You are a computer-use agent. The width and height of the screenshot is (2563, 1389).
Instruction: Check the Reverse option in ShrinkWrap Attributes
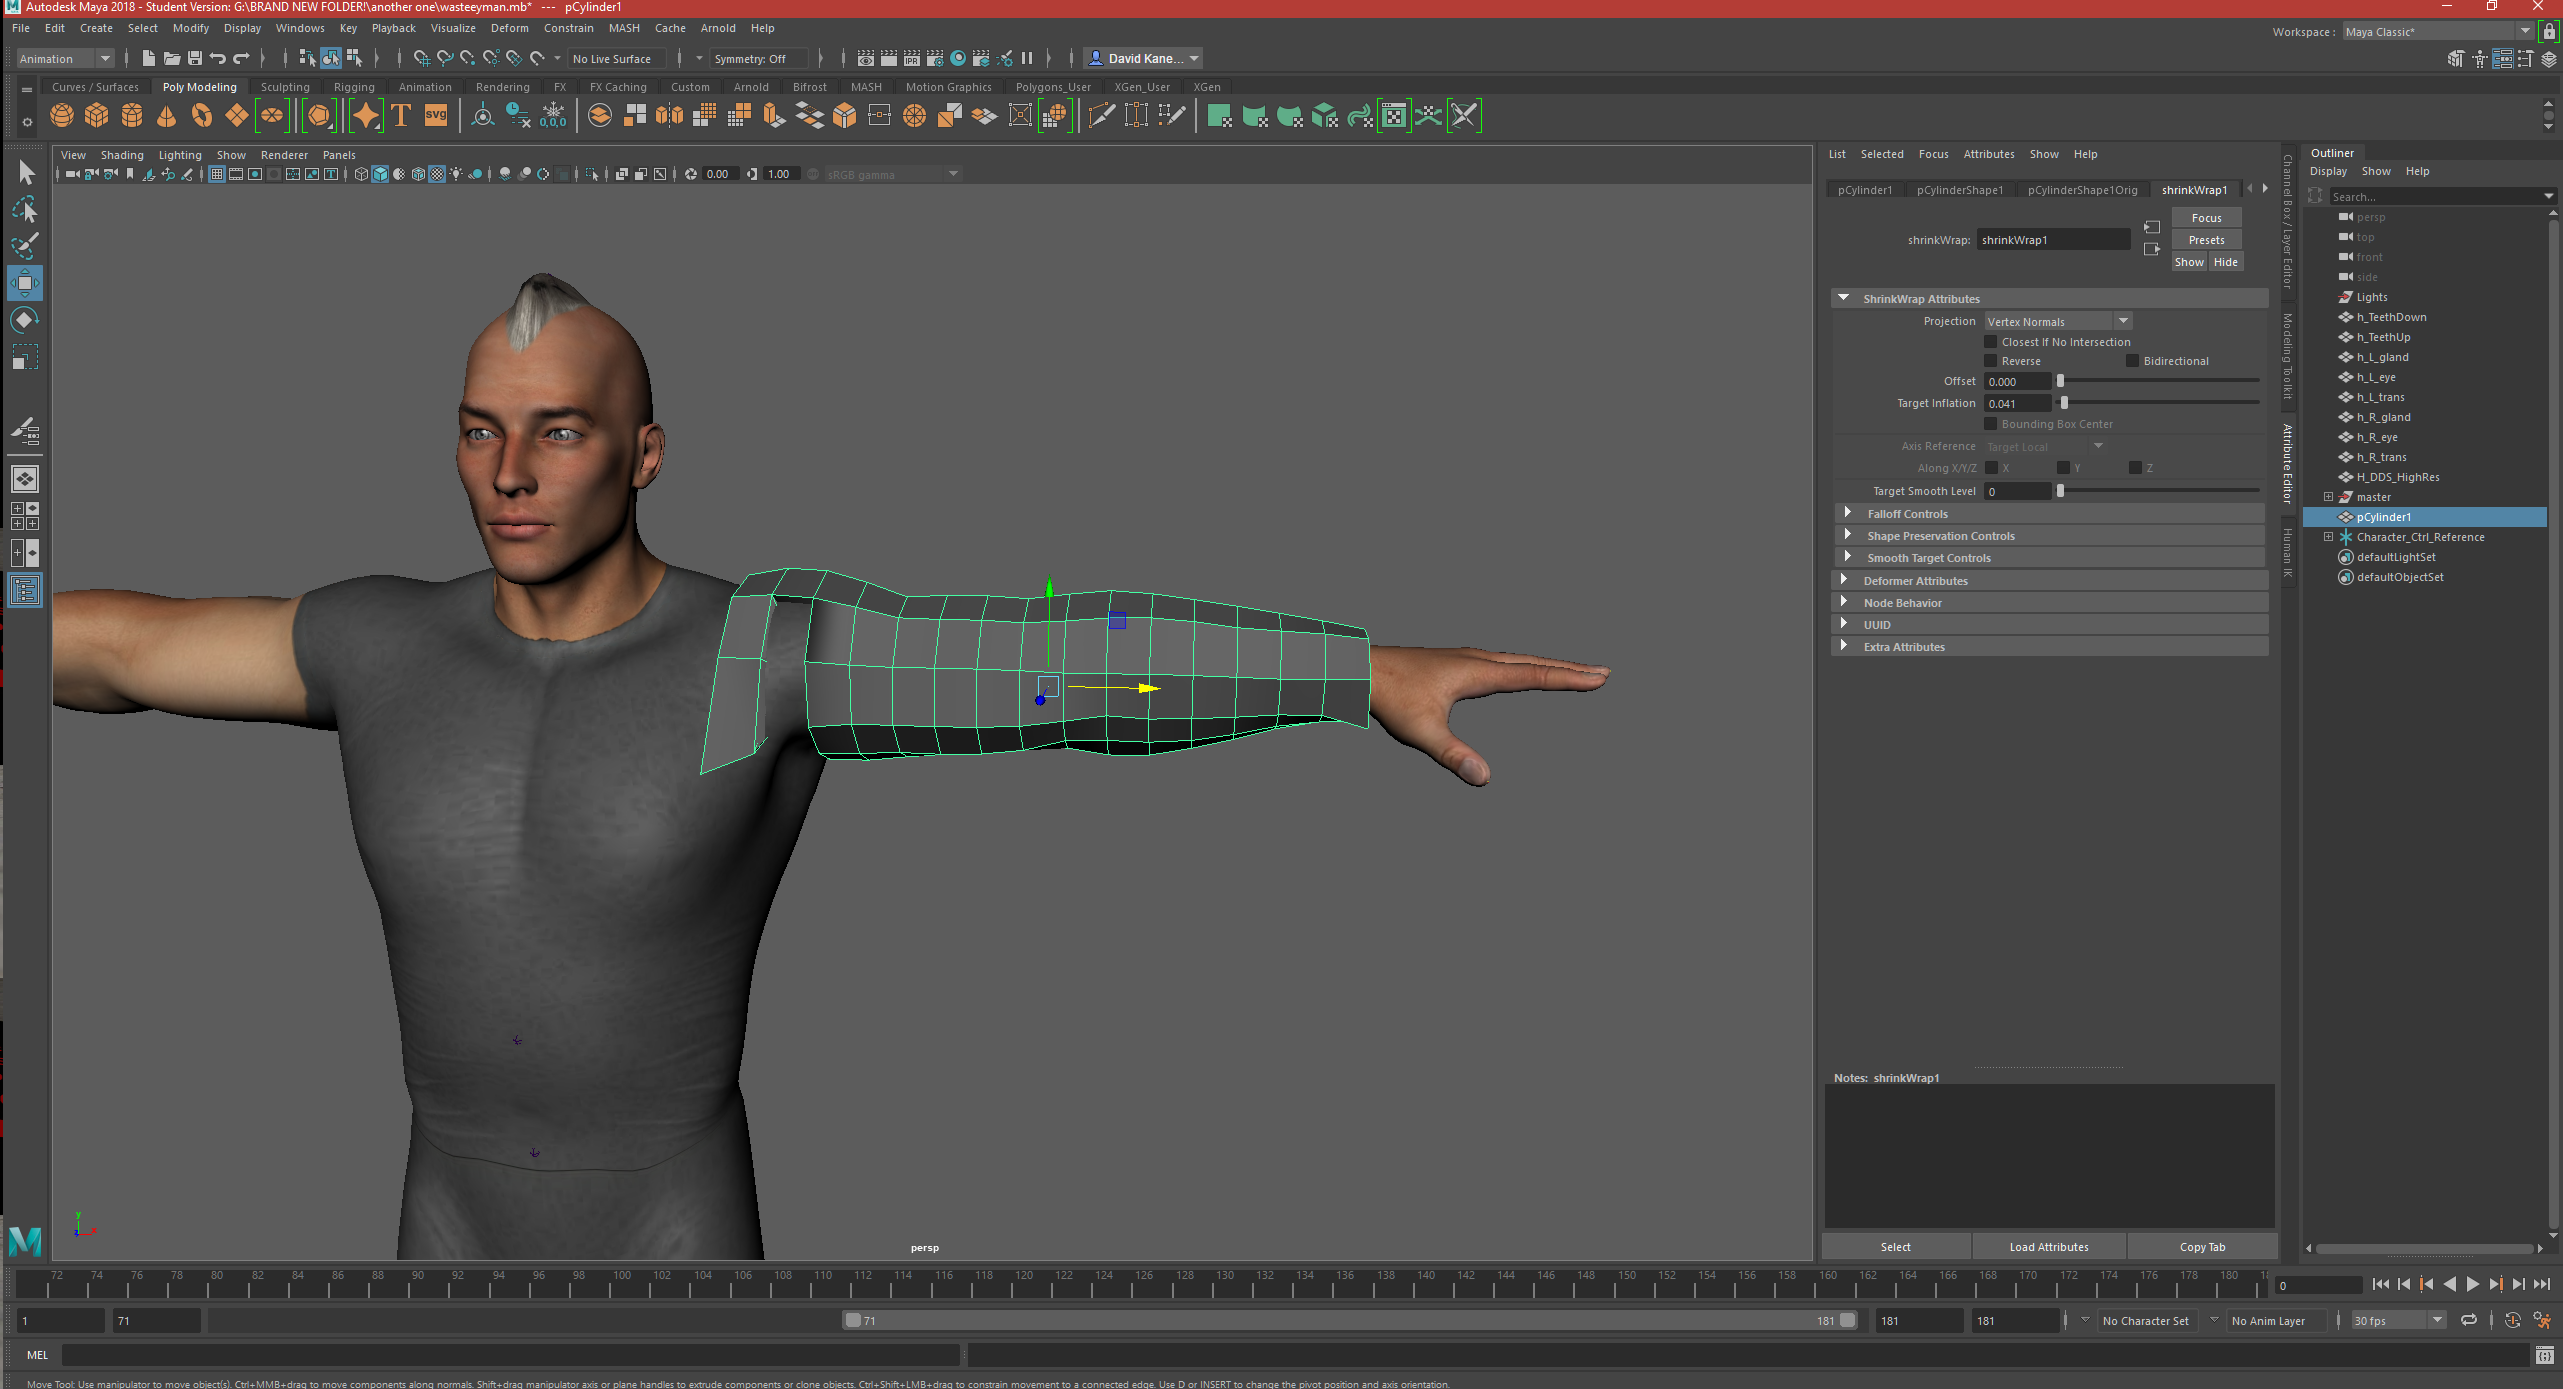click(x=1990, y=361)
